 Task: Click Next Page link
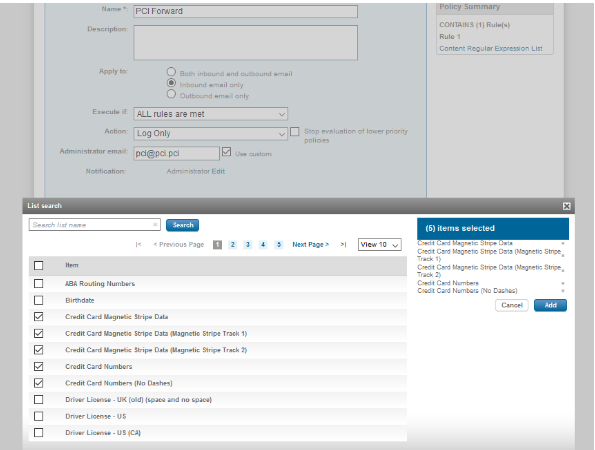coord(310,245)
